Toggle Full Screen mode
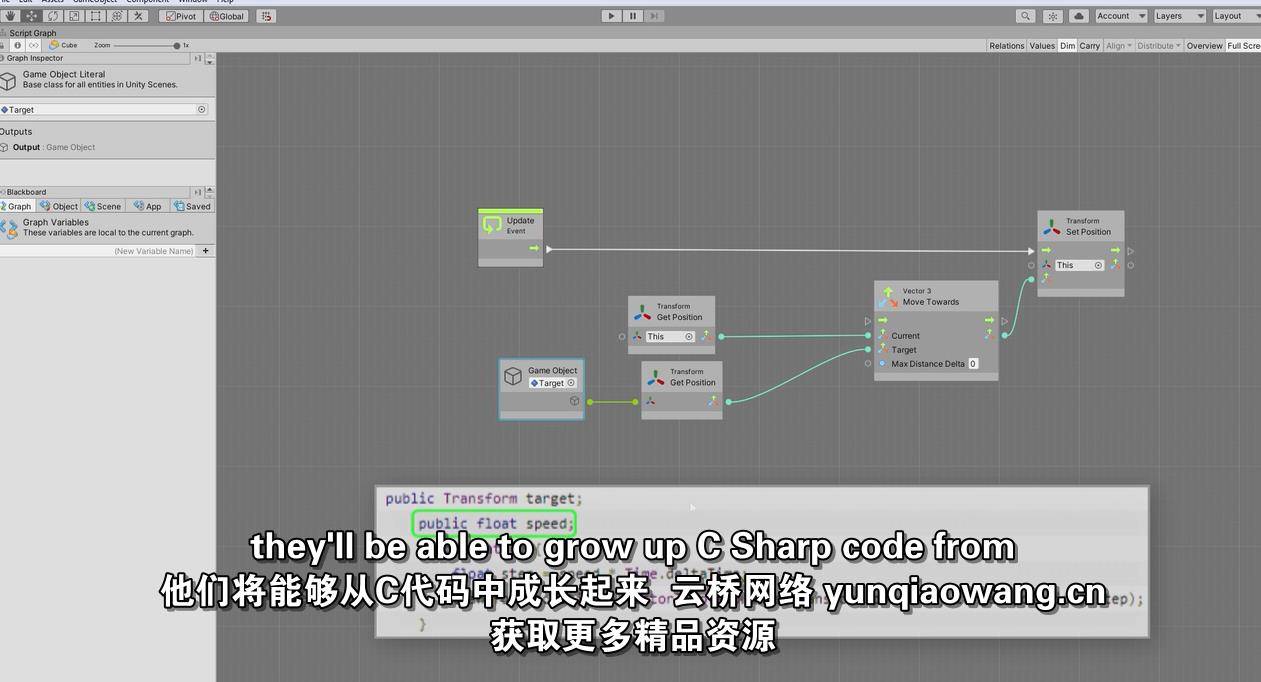This screenshot has width=1261, height=682. pos(1243,46)
